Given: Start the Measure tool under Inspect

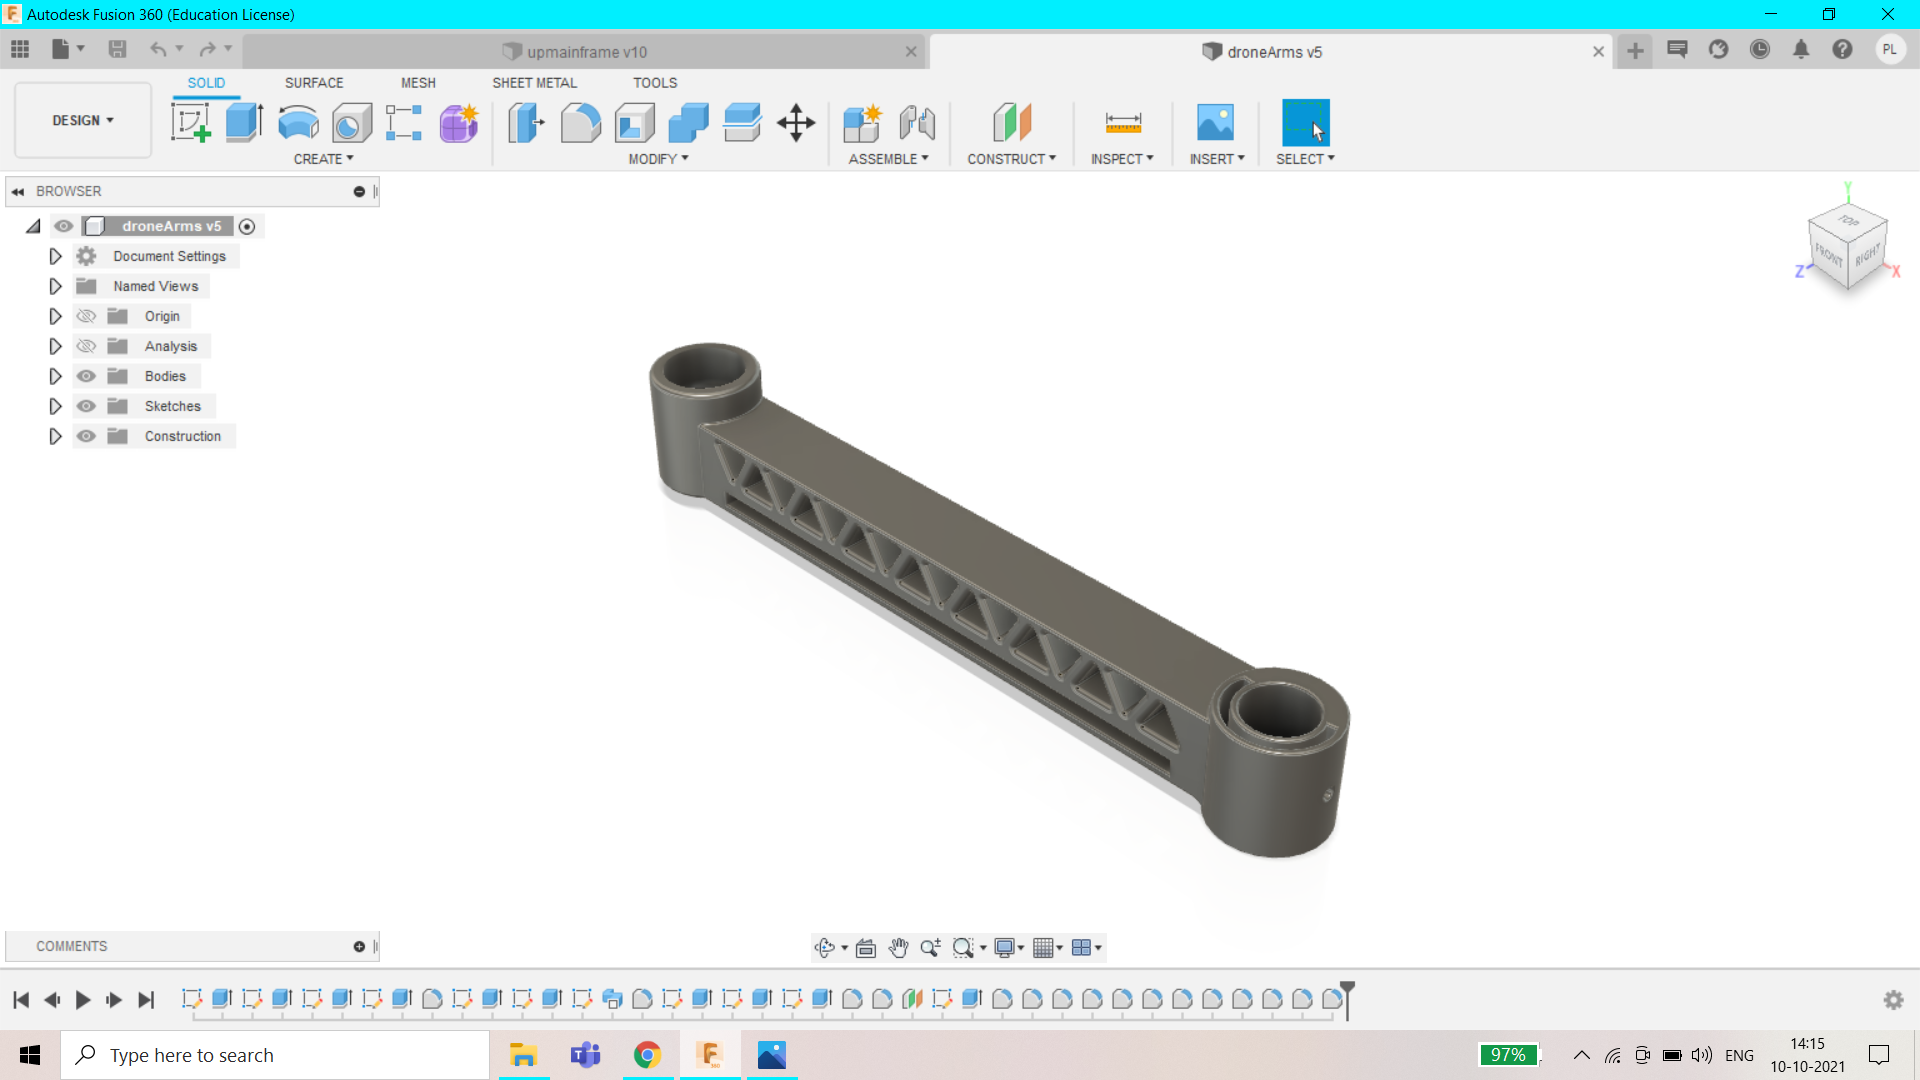Looking at the screenshot, I should (1122, 122).
